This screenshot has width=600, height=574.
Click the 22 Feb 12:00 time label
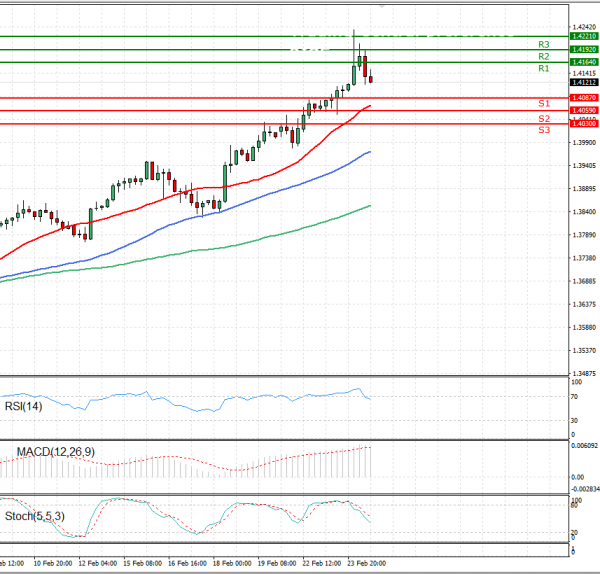coord(321,563)
